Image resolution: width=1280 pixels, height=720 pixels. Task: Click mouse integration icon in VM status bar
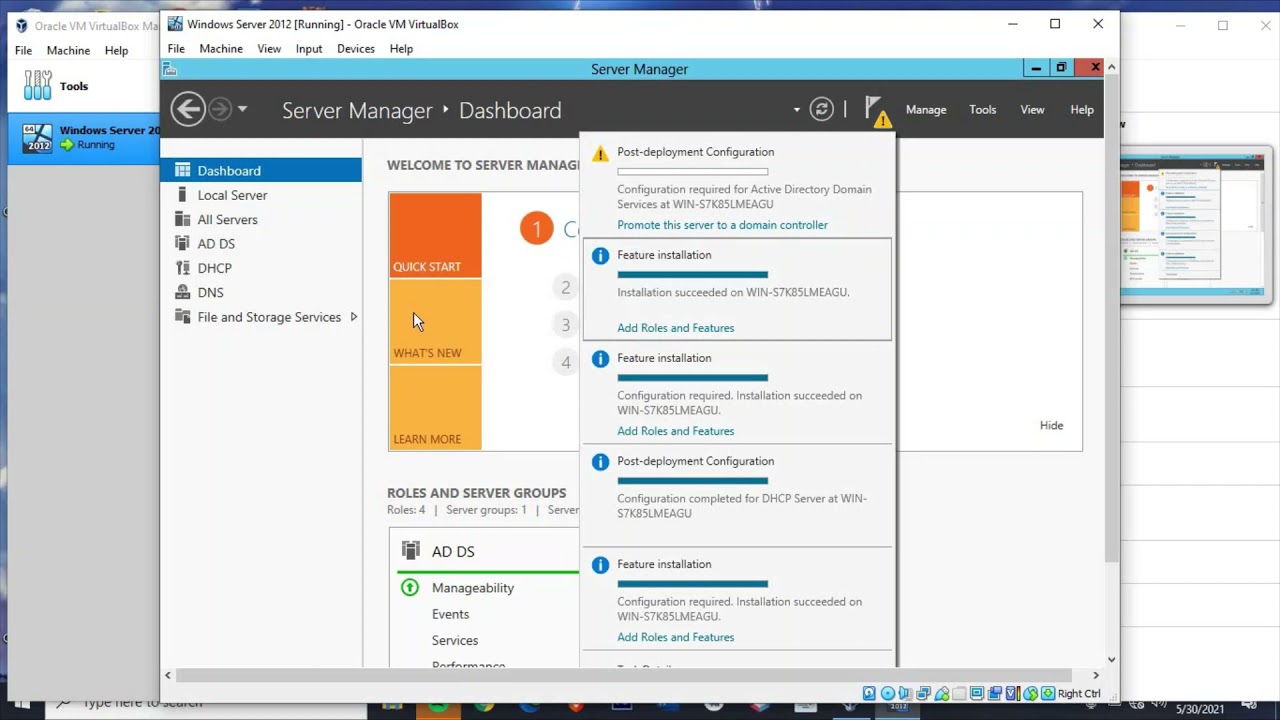click(1030, 694)
